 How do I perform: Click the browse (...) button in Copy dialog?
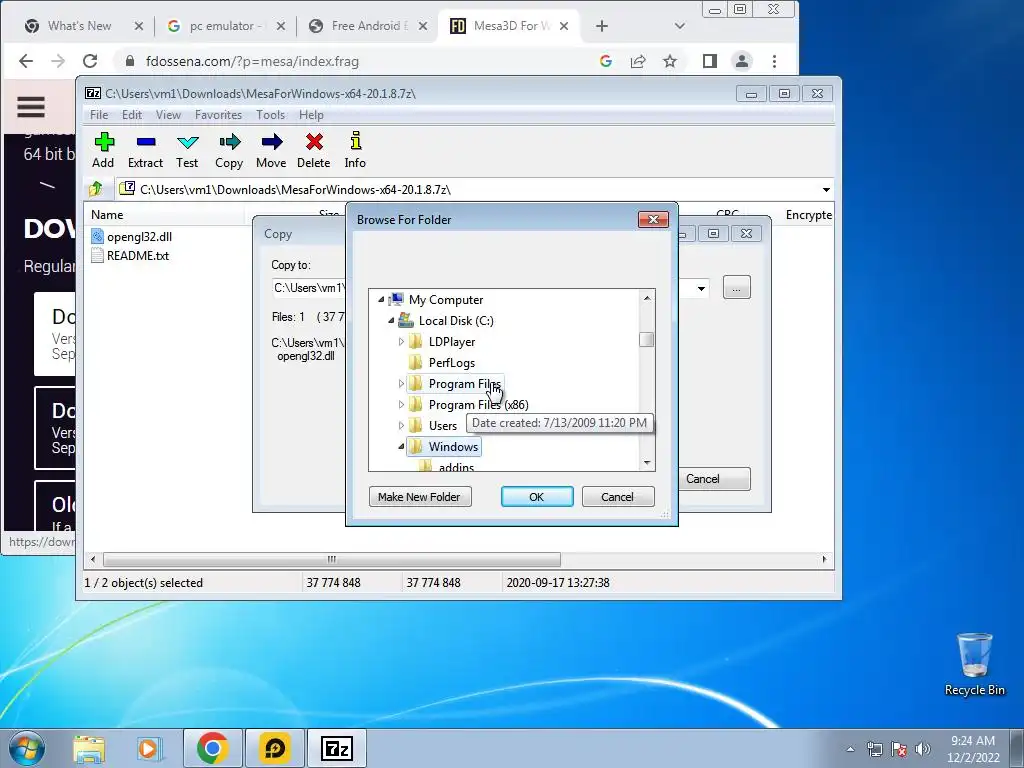737,287
